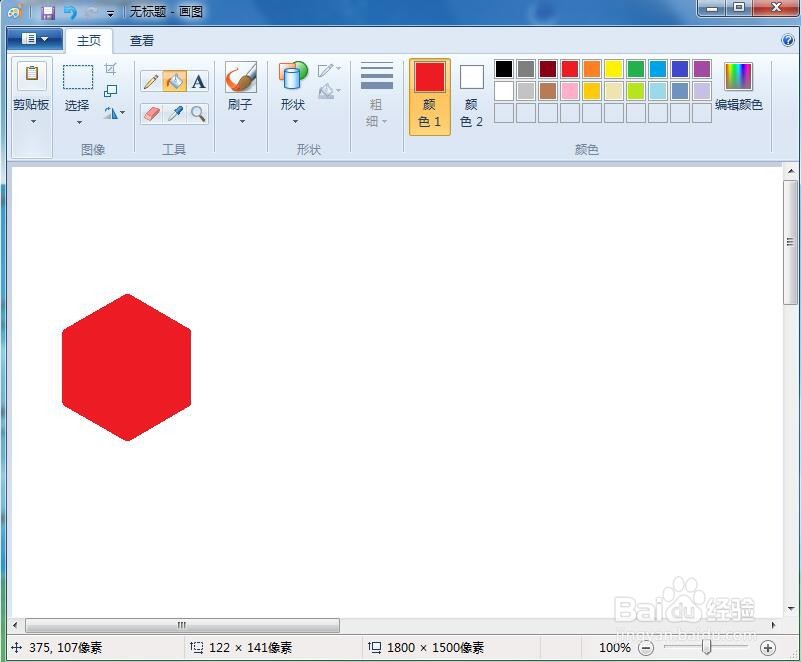Pick the brown color swatch
801x662 pixels.
point(548,91)
